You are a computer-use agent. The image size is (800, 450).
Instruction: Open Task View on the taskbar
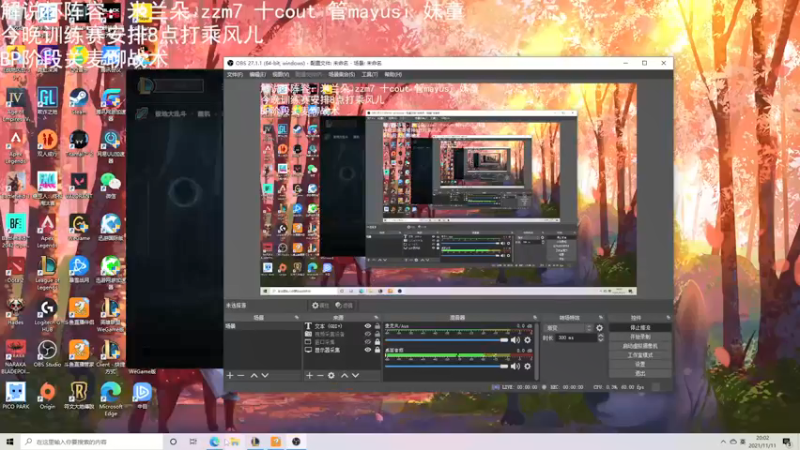tap(193, 441)
